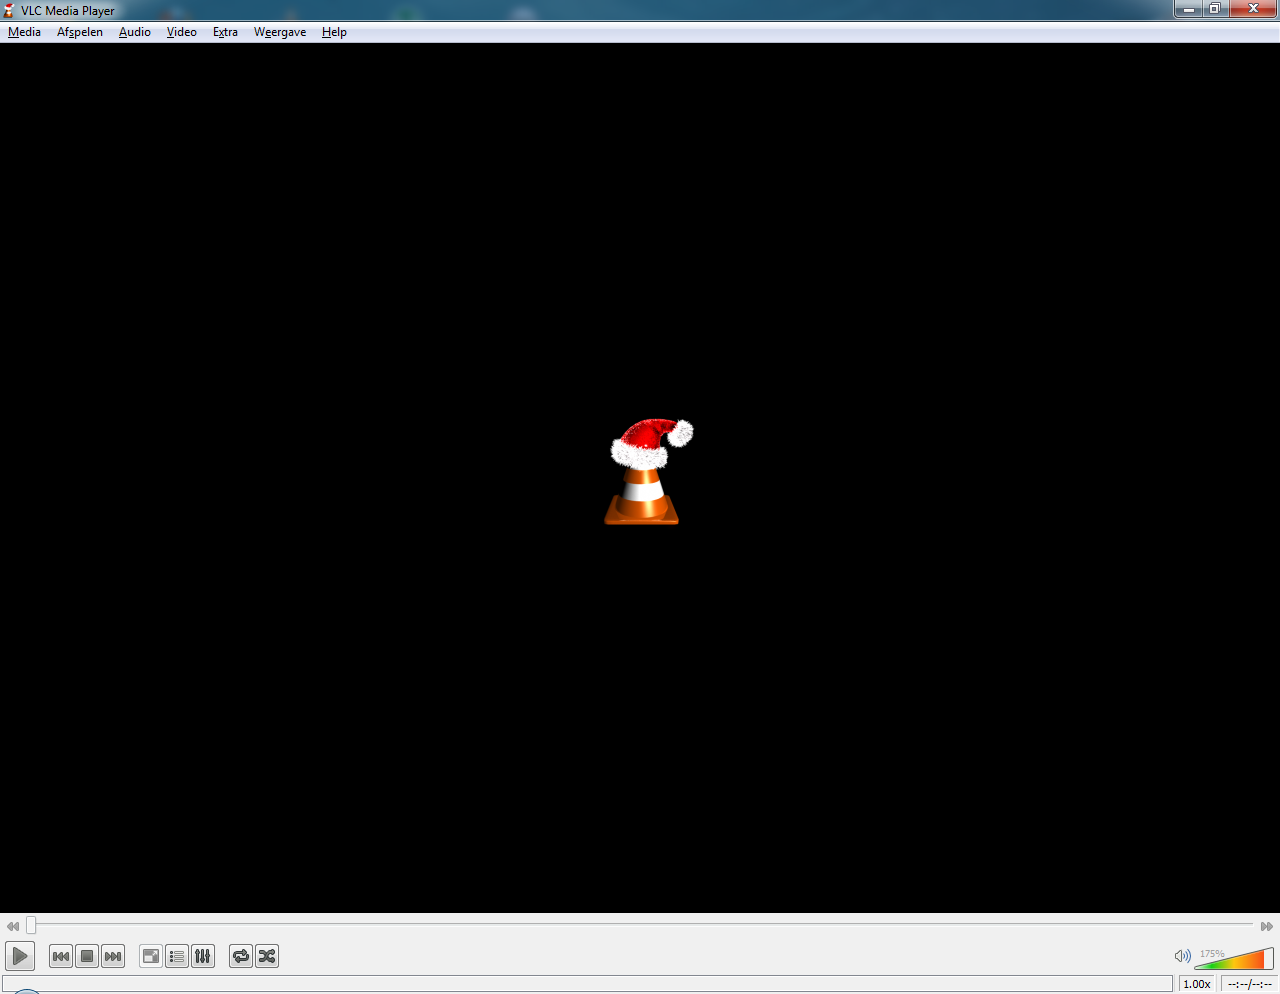Start playback with the Play button

20,956
